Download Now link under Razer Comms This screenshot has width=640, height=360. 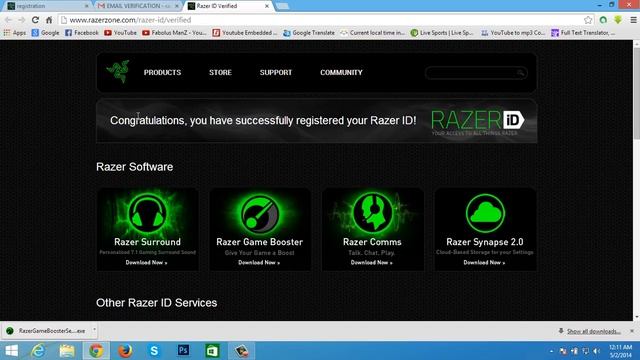click(371, 262)
